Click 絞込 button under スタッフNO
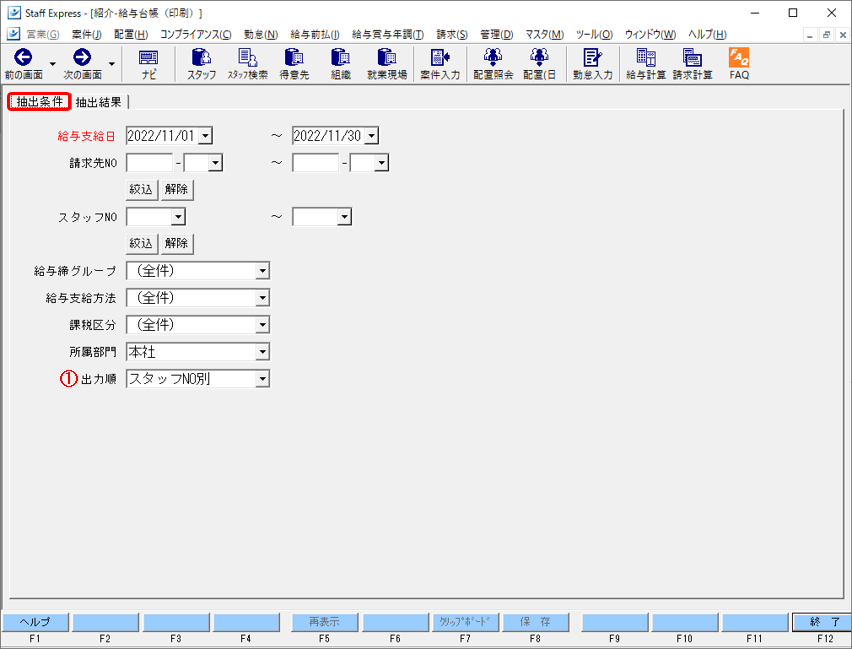Viewport: 852px width, 649px height. pos(141,244)
